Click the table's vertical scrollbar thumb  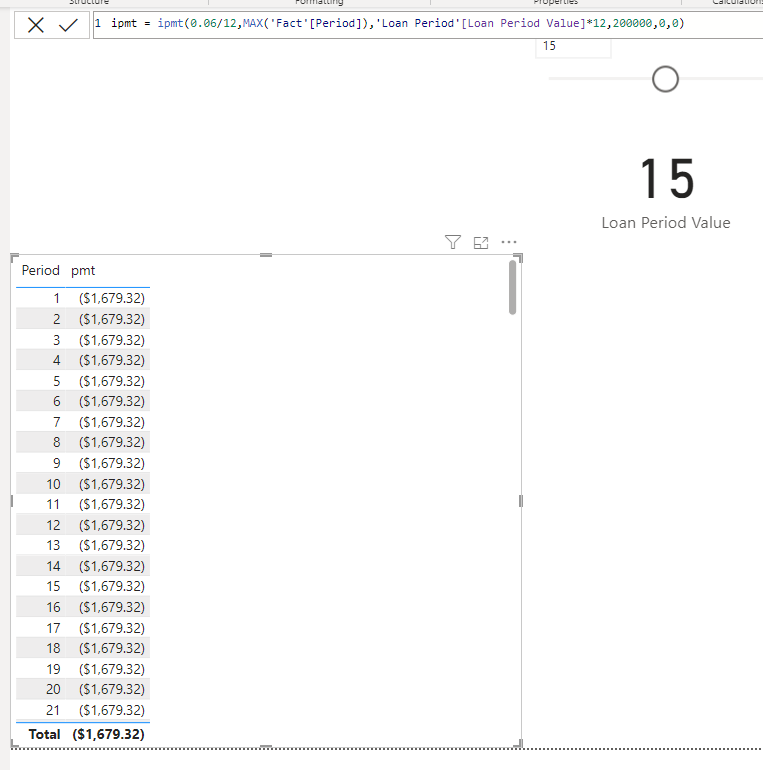click(x=513, y=288)
